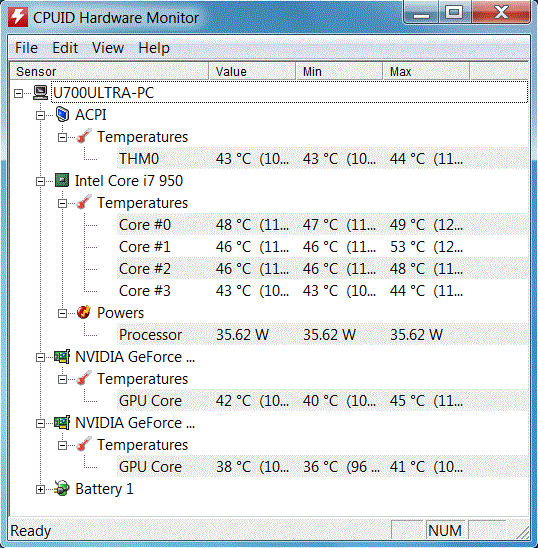Click the Min column header

point(339,72)
